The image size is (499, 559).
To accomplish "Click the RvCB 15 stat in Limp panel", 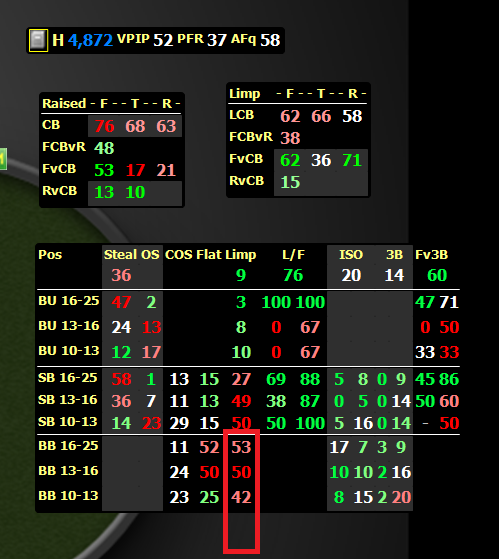I will click(x=290, y=182).
